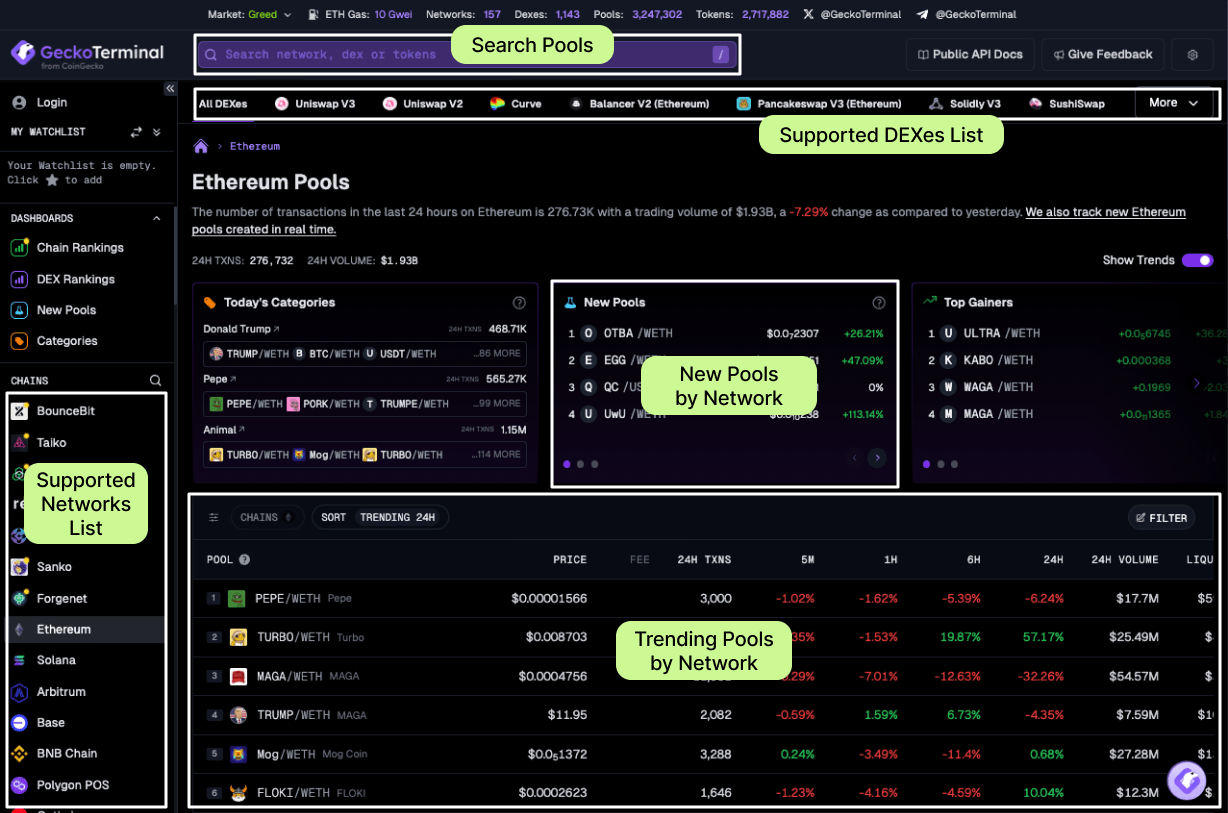
Task: Open the Telegram @GeckoTerminal link
Action: 966,15
